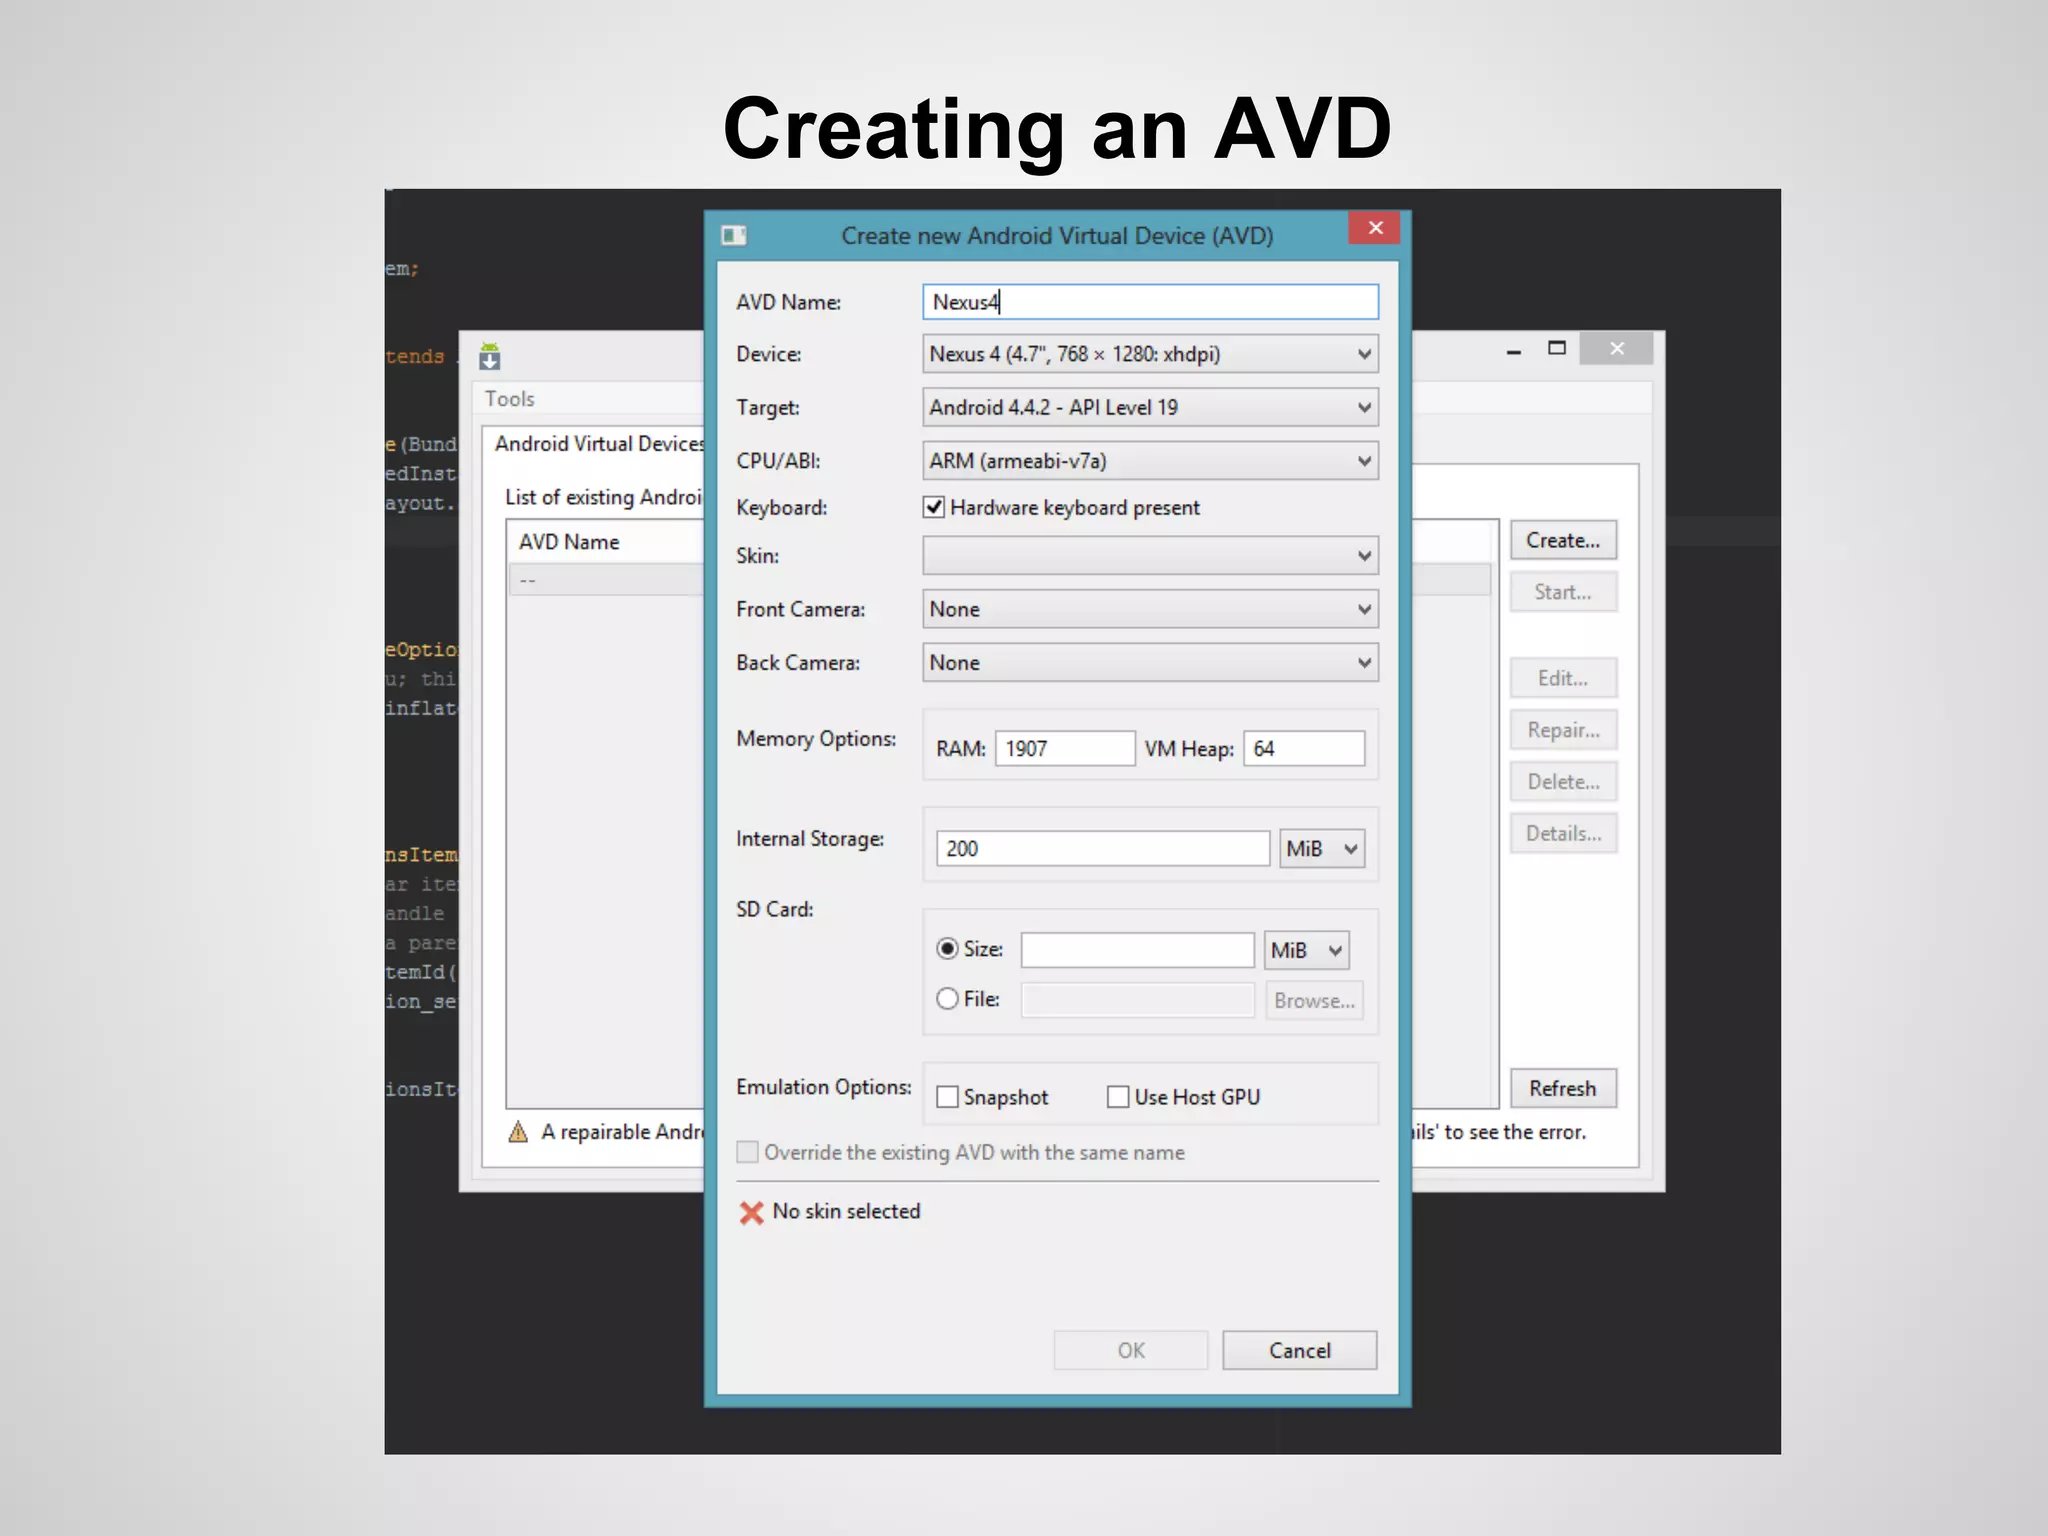Screen dimensions: 2048x1536
Task: Click the Start button in AVD Manager
Action: tap(1563, 592)
